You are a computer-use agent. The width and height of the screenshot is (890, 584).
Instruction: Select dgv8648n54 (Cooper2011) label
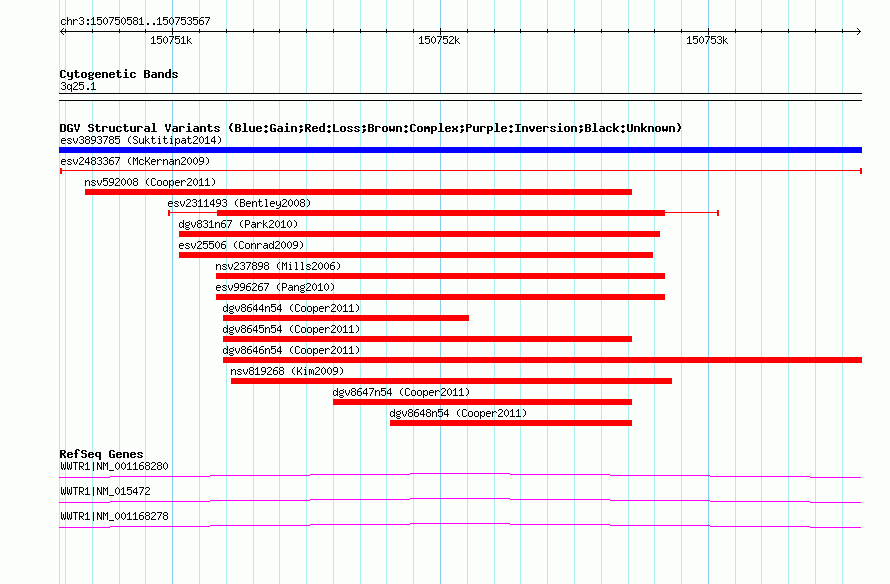point(458,413)
